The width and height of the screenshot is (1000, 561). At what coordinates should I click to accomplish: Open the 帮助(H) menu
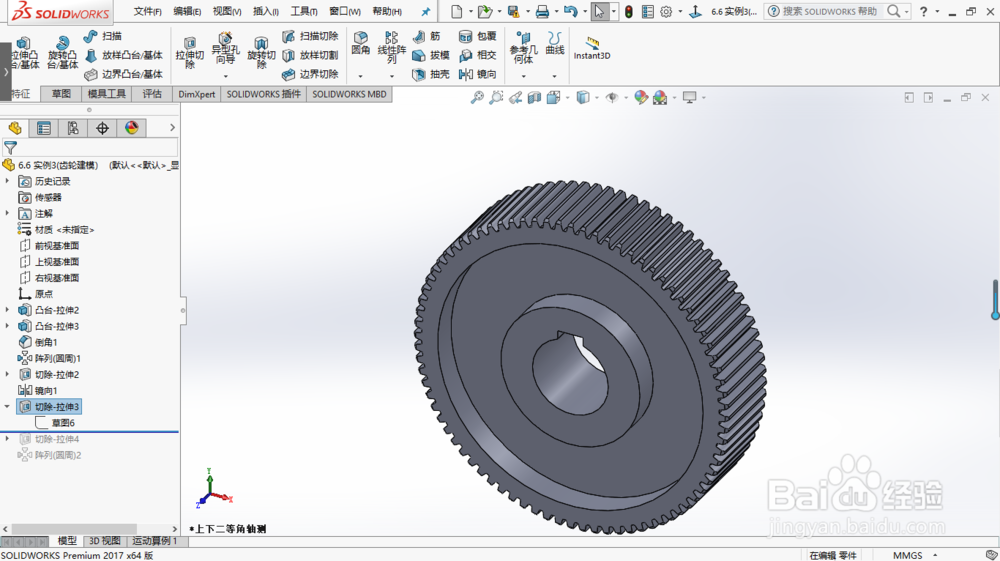[386, 11]
